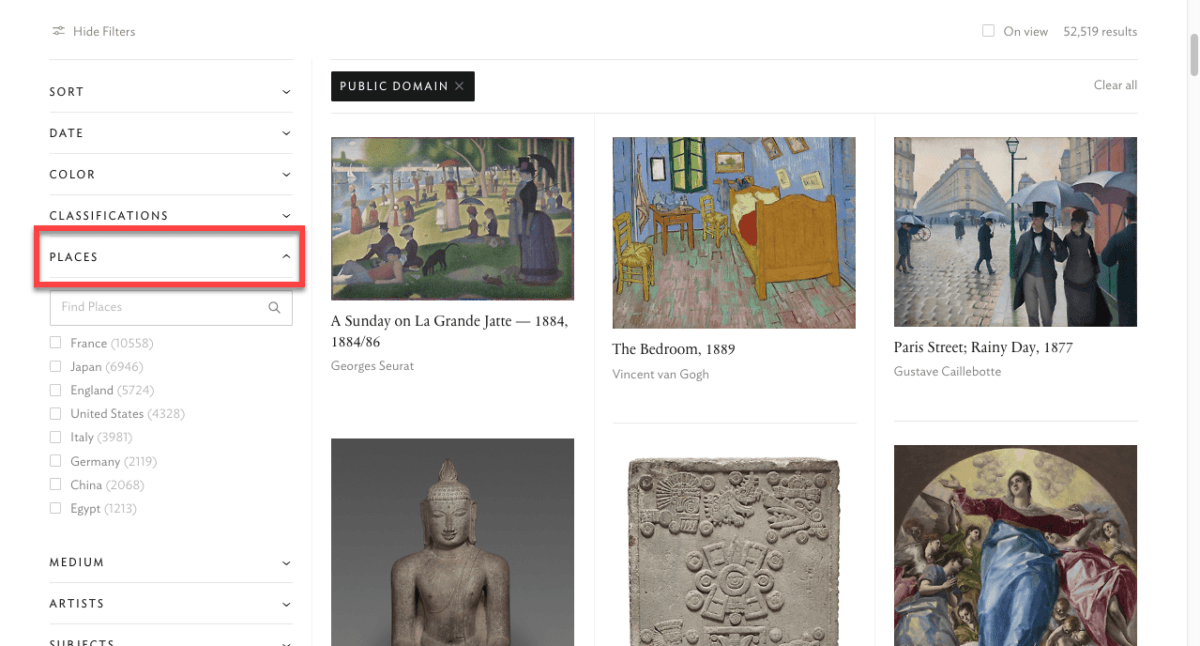Open The Bedroom painting thumbnail

734,232
